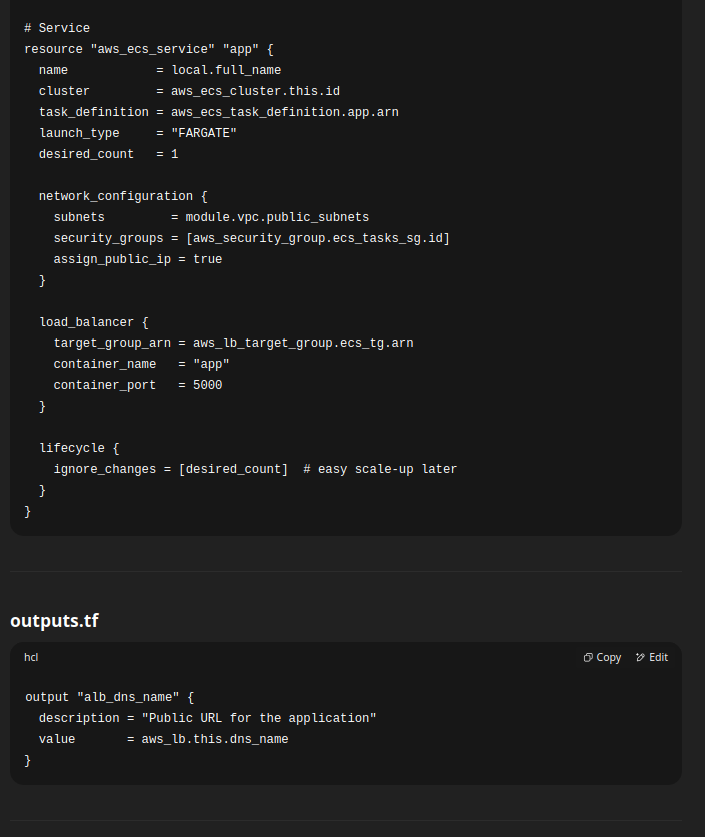This screenshot has height=837, width=705.
Task: Select the alb_dns_name output line
Action: click(x=106, y=696)
